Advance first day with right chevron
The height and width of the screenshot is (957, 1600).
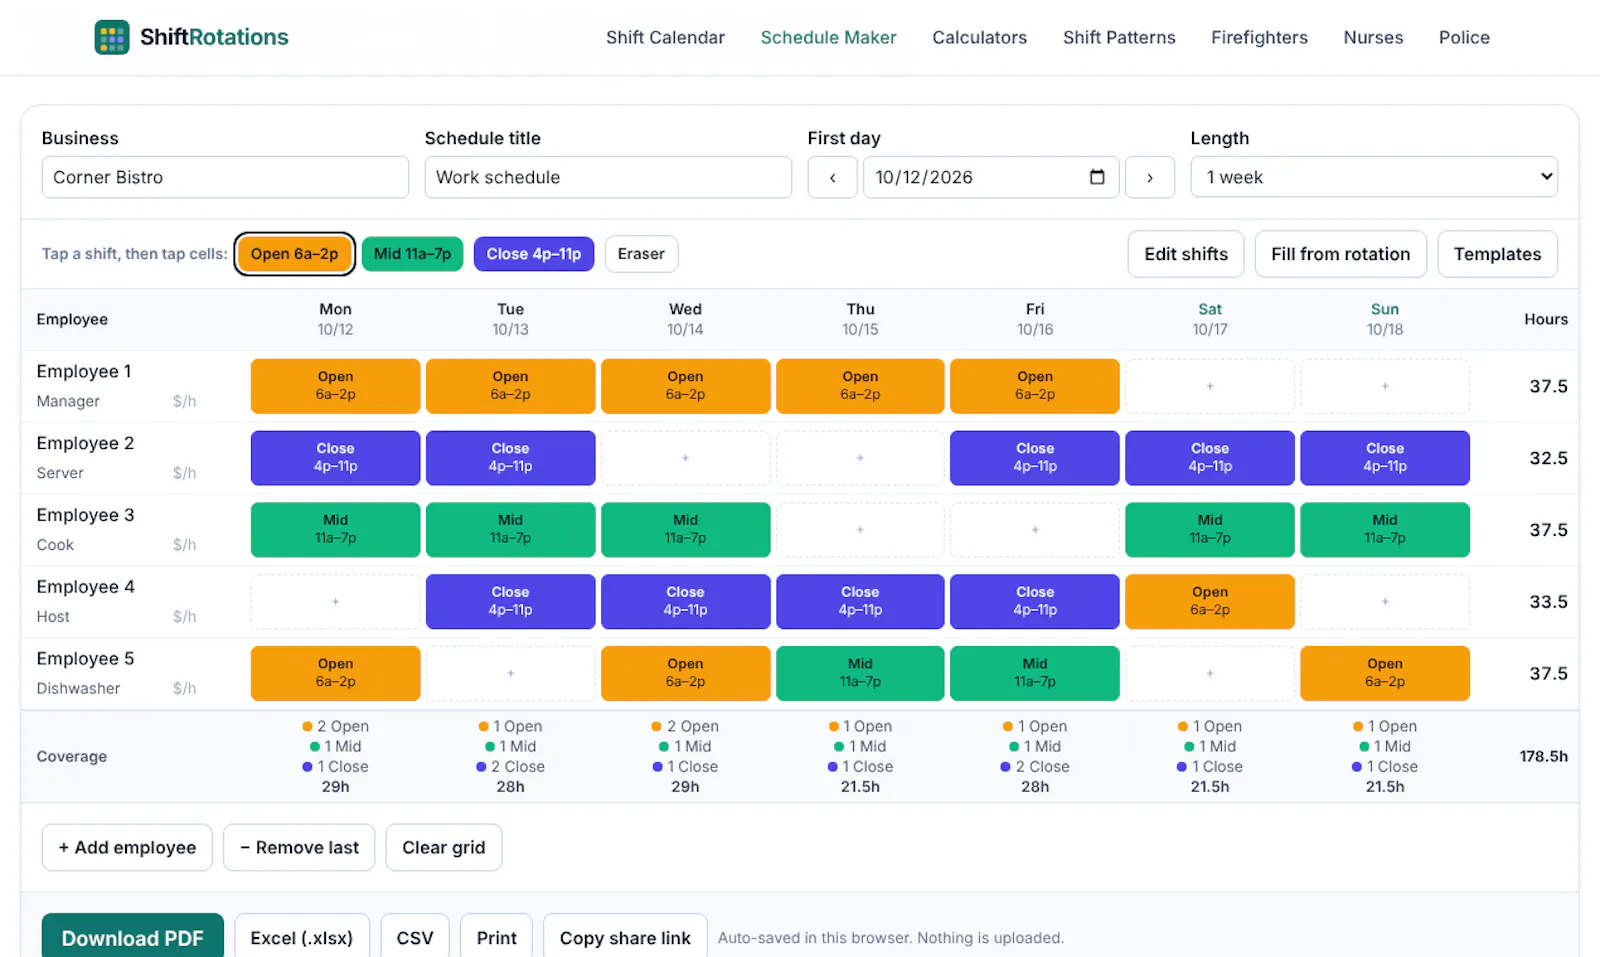pos(1150,177)
